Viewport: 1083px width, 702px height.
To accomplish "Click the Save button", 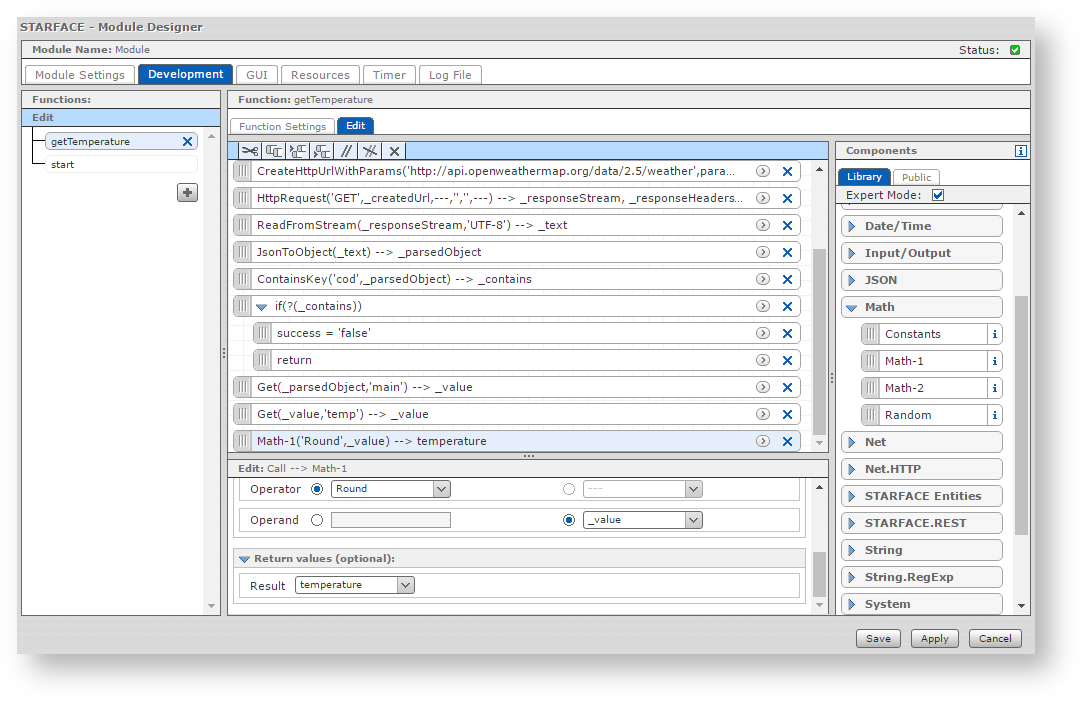I will [878, 638].
